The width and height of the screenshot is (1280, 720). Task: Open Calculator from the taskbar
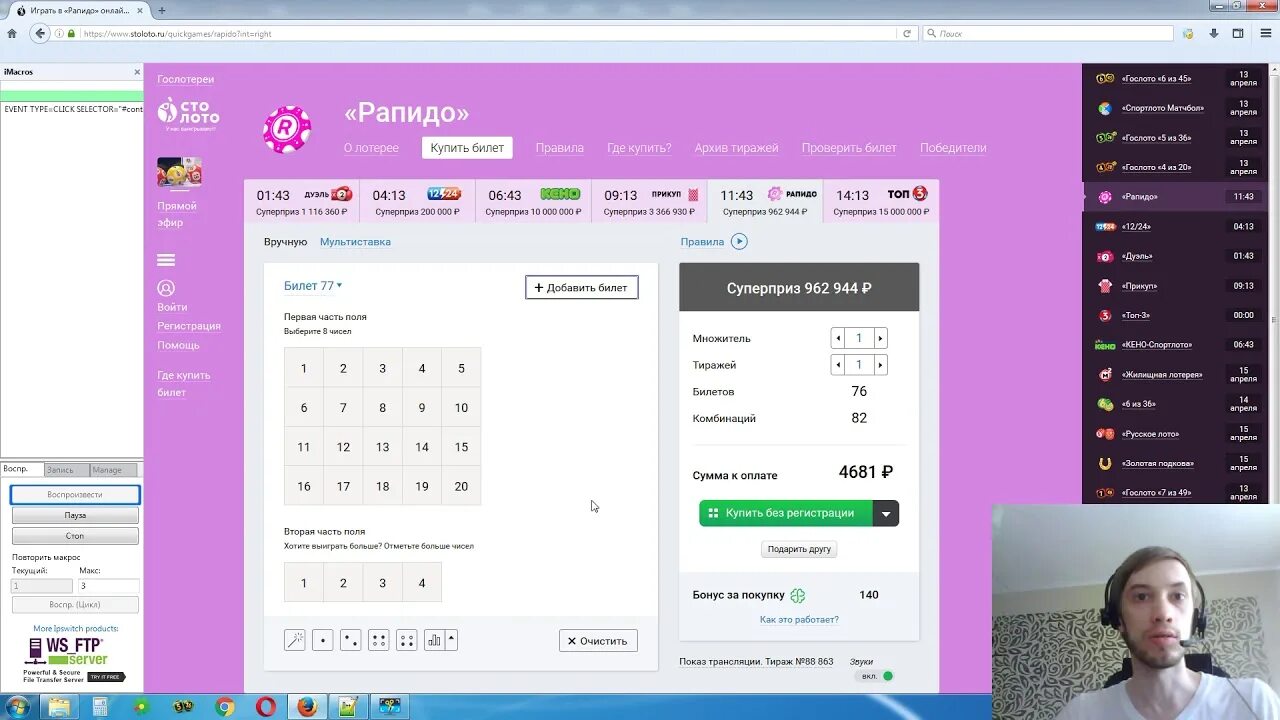click(100, 707)
